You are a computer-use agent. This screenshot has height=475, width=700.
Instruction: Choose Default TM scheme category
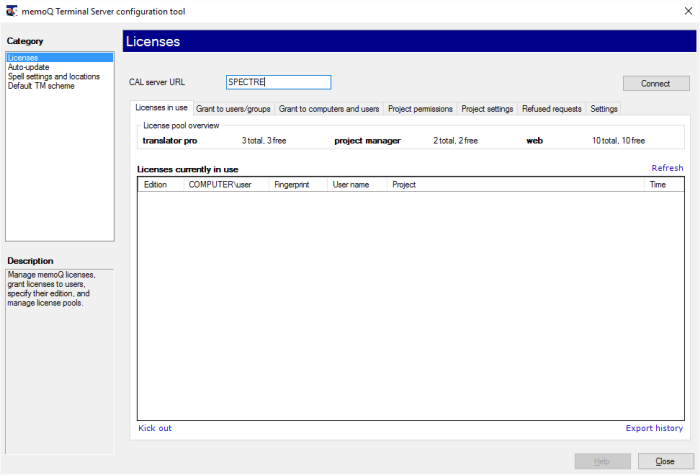coord(41,86)
